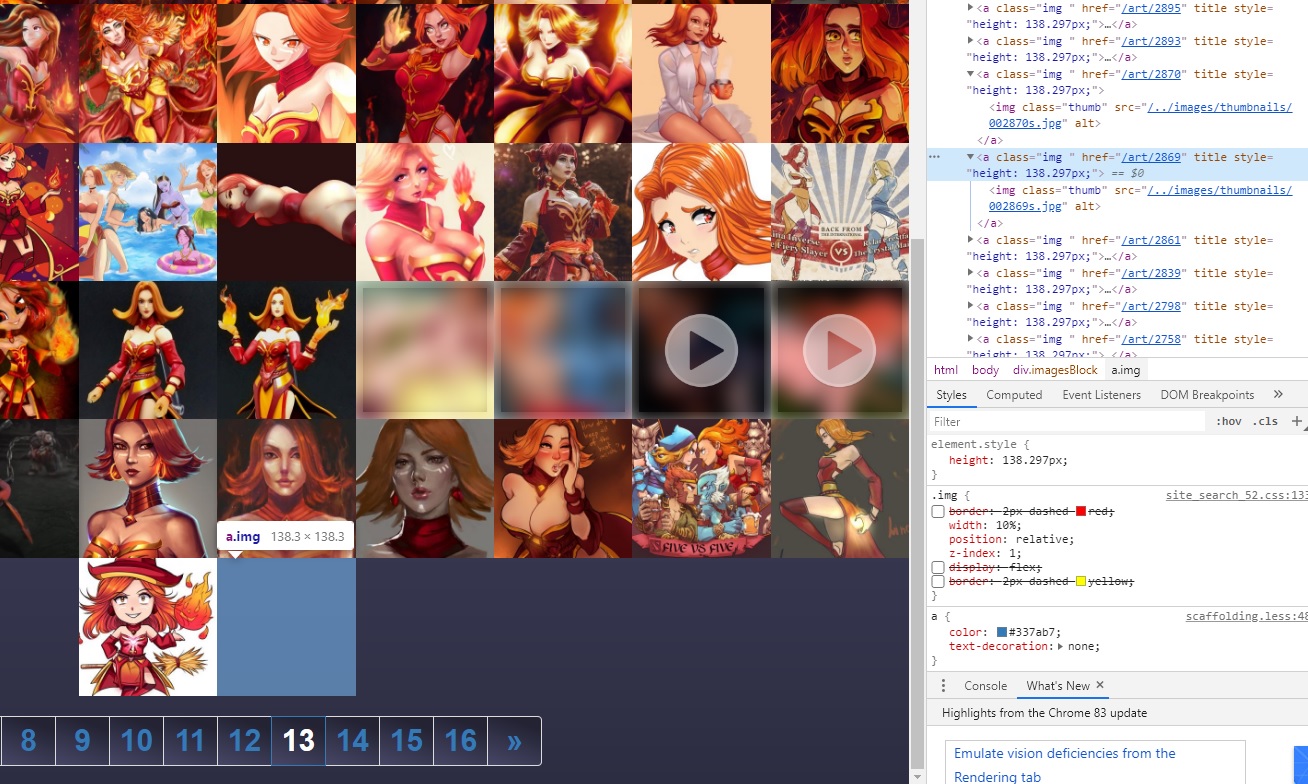The image size is (1308, 784).
Task: Toggle the .cls element classes pane
Action: point(1265,421)
